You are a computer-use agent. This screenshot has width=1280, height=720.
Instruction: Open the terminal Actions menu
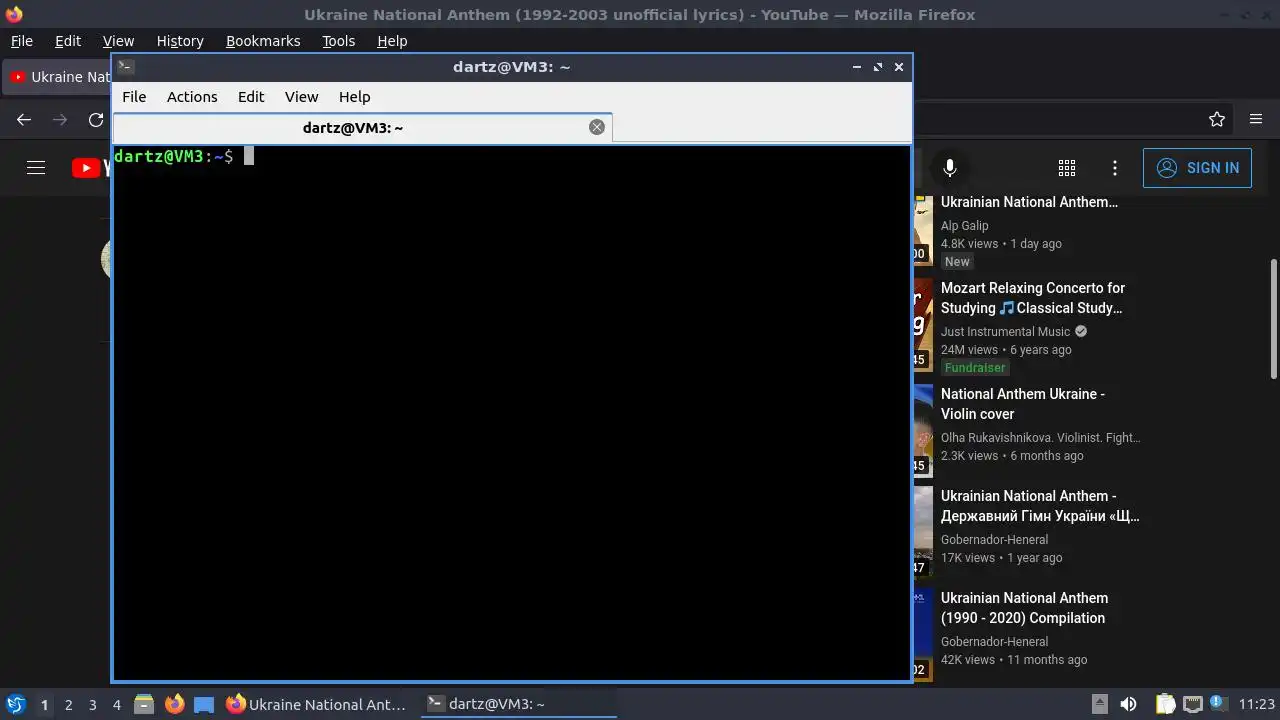coord(192,97)
